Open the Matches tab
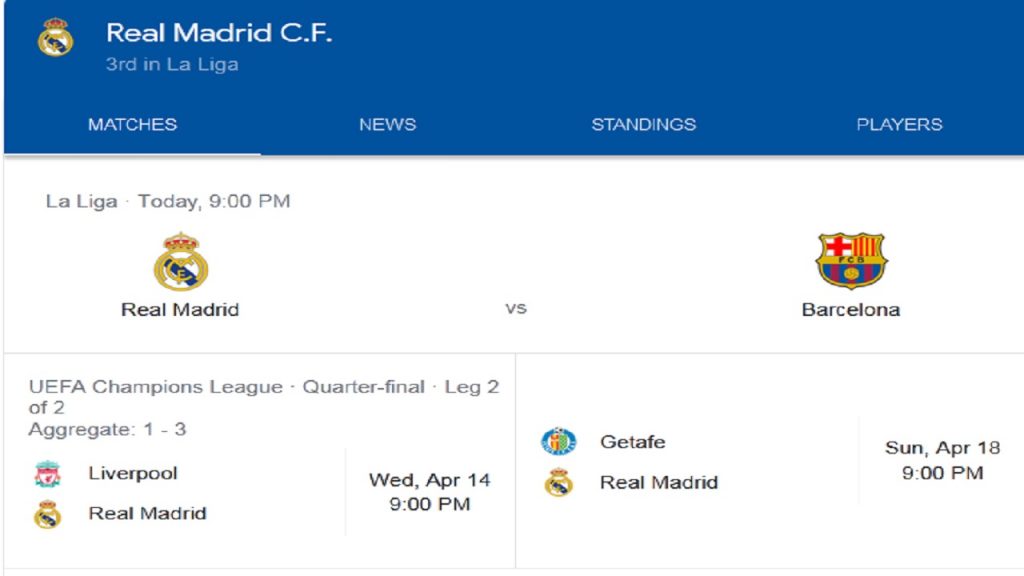1024x576 pixels. (133, 125)
